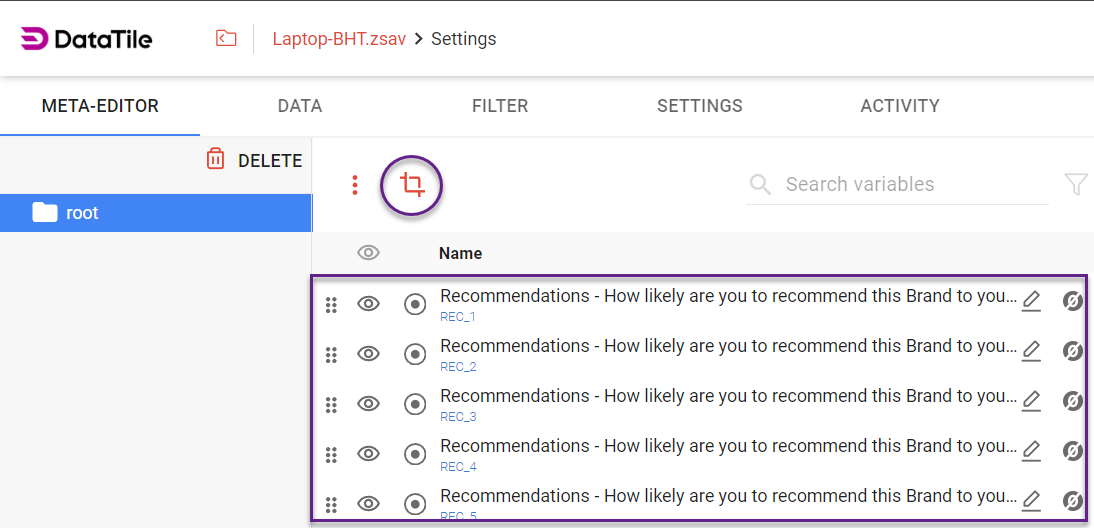Toggle the header eye visibility column icon
This screenshot has width=1094, height=528.
[369, 253]
